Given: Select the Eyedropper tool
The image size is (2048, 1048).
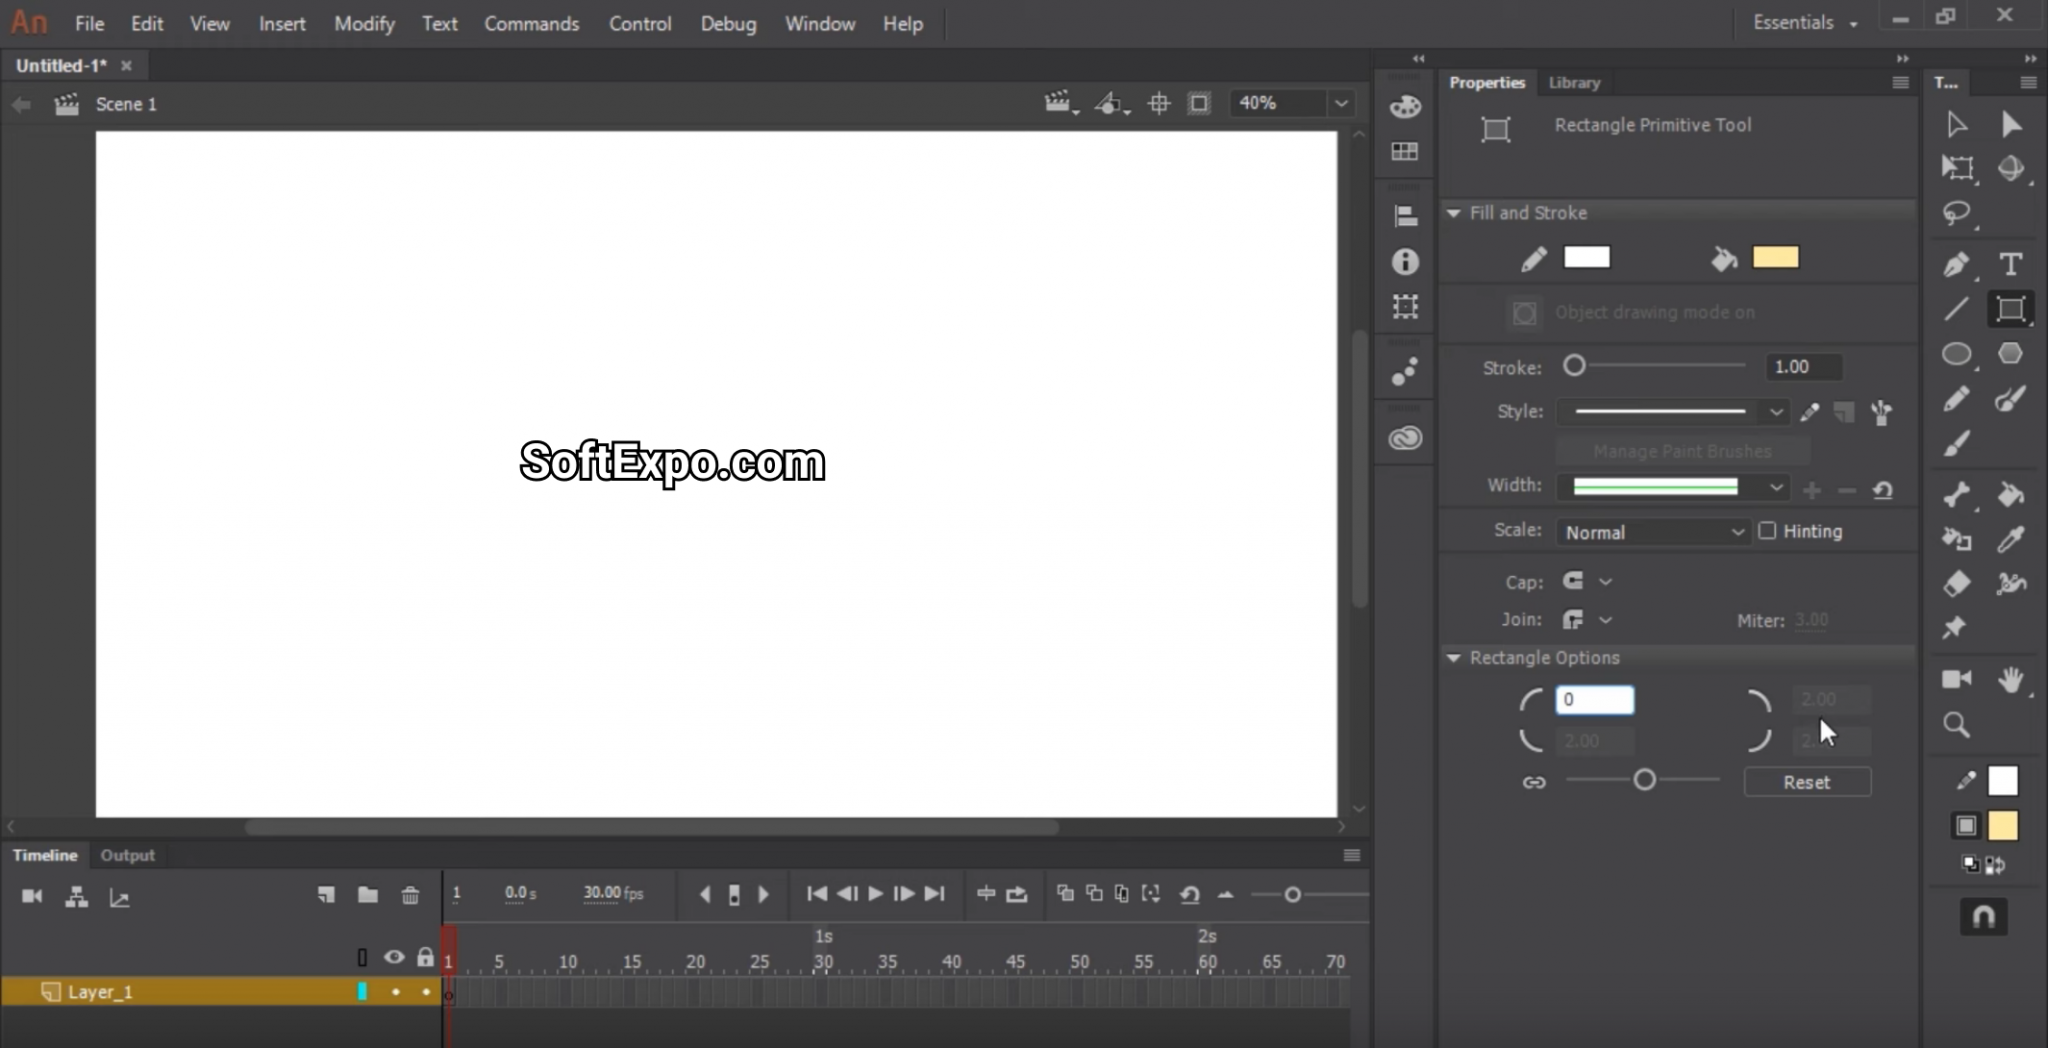Looking at the screenshot, I should coord(2010,539).
